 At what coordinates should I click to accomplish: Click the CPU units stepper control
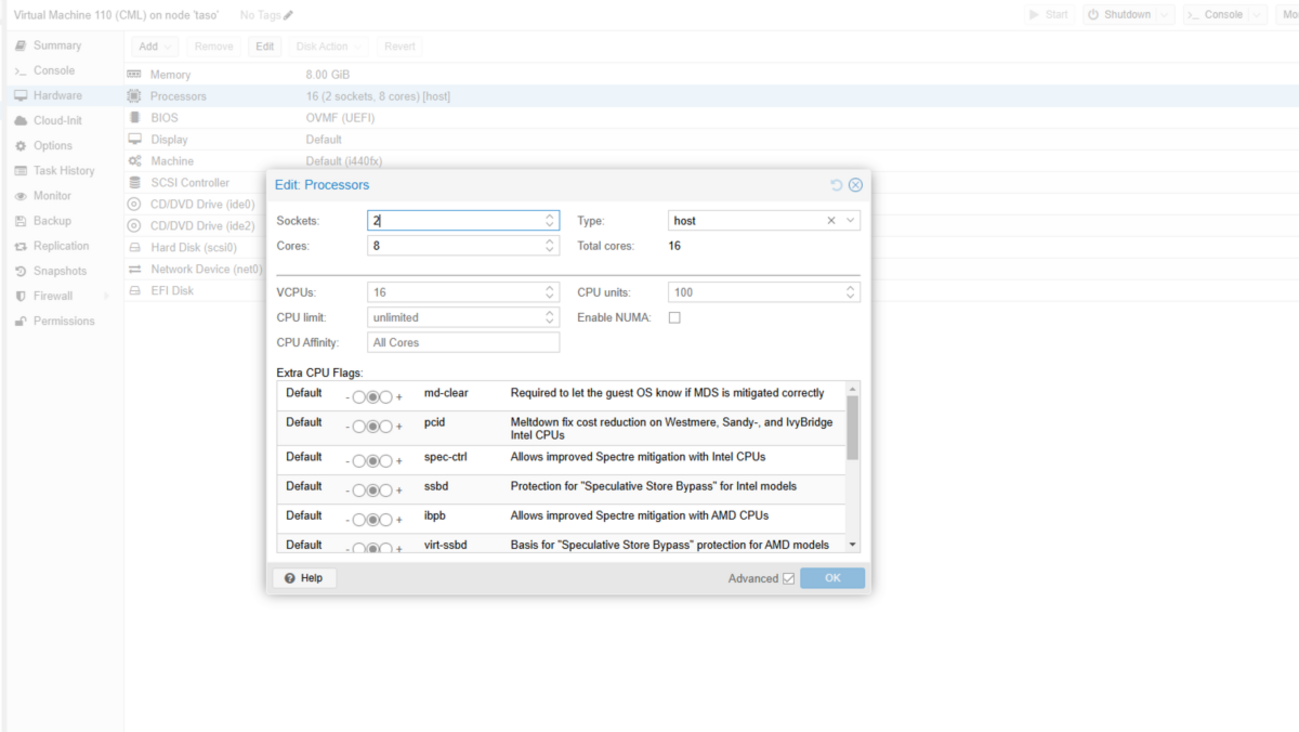(850, 293)
